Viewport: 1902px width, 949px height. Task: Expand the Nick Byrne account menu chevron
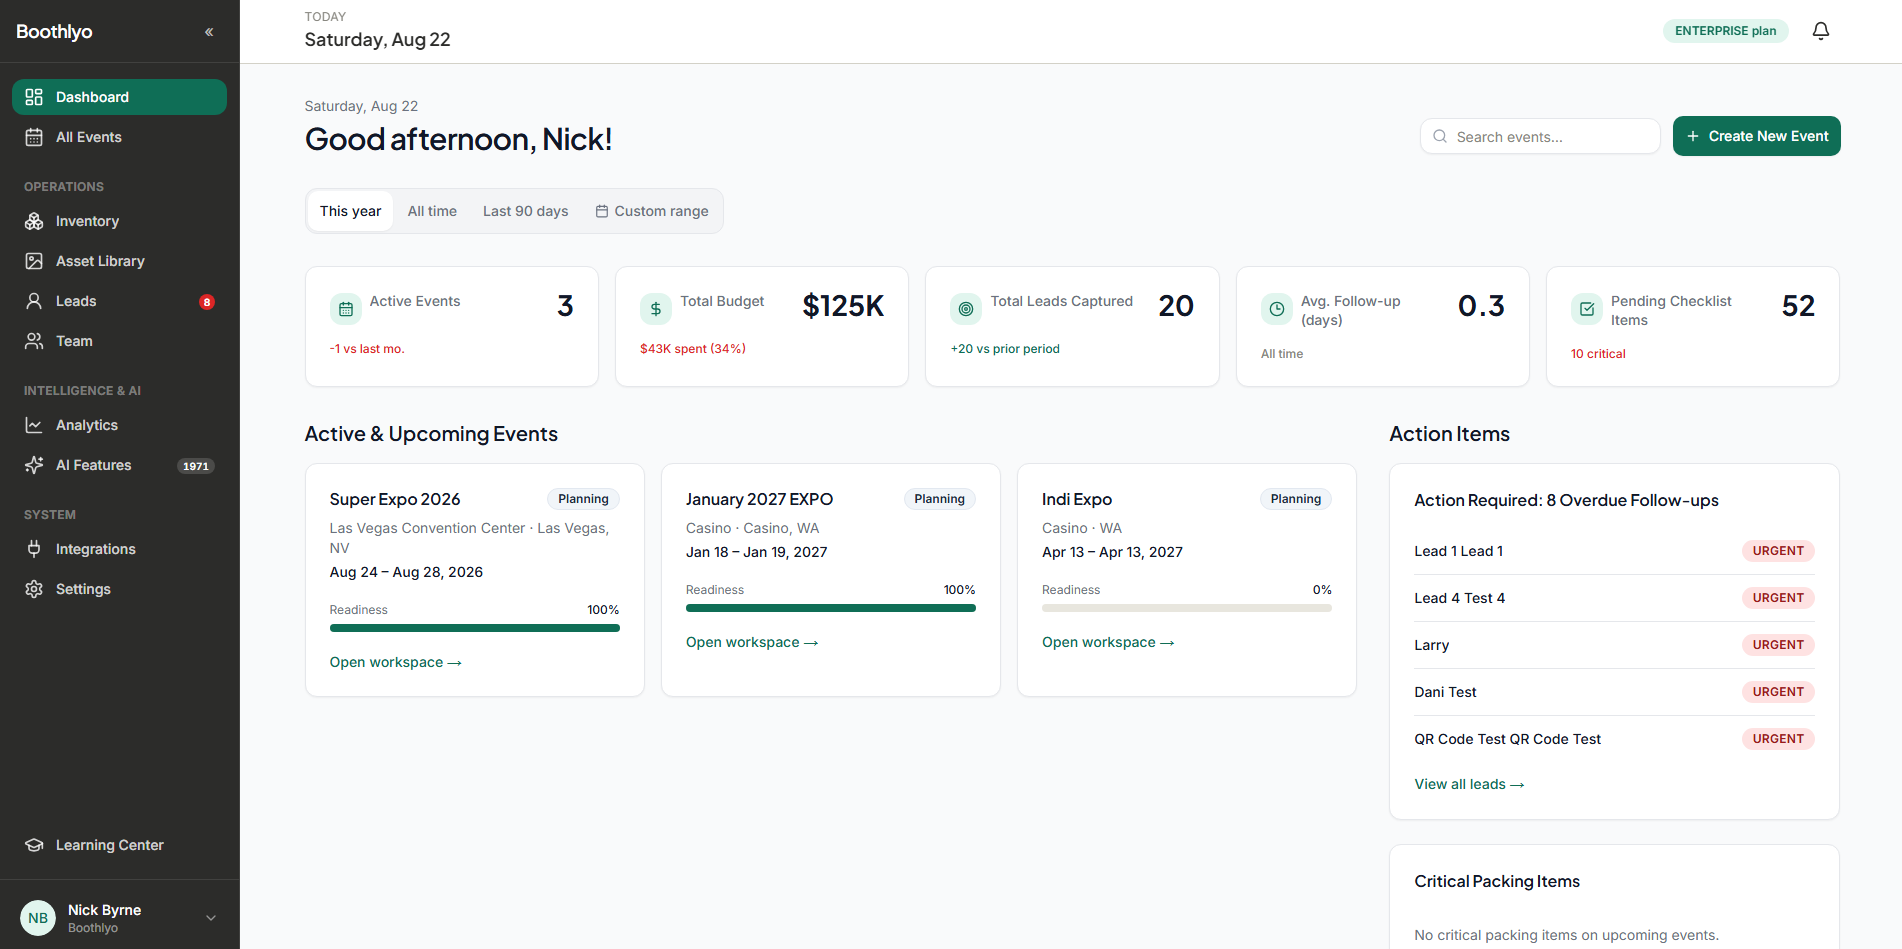click(211, 918)
